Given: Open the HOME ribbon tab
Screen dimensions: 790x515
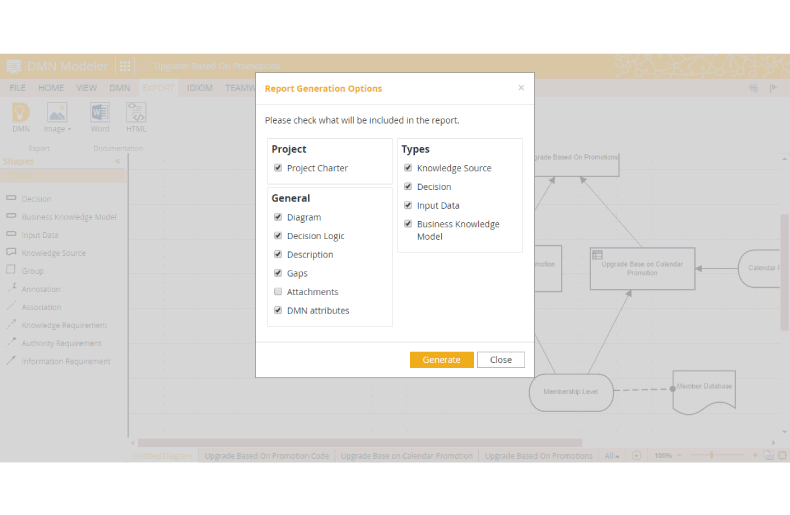Looking at the screenshot, I should coord(51,88).
